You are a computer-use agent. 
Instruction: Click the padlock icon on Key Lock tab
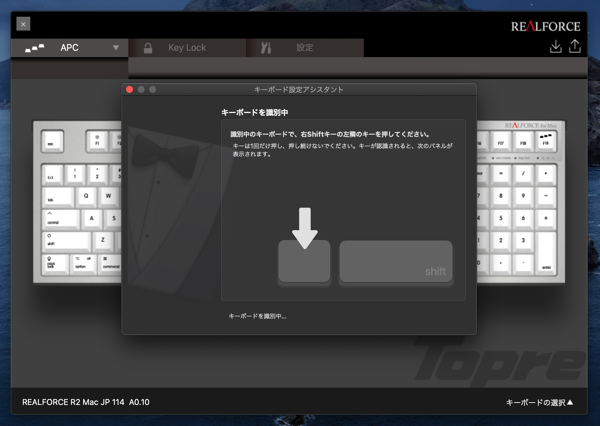coord(148,48)
